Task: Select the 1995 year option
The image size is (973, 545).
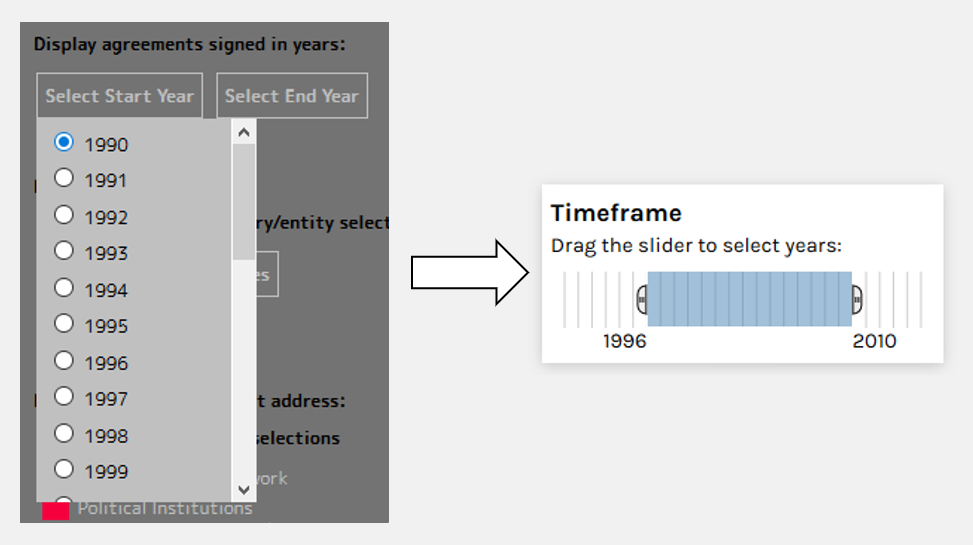Action: point(64,324)
